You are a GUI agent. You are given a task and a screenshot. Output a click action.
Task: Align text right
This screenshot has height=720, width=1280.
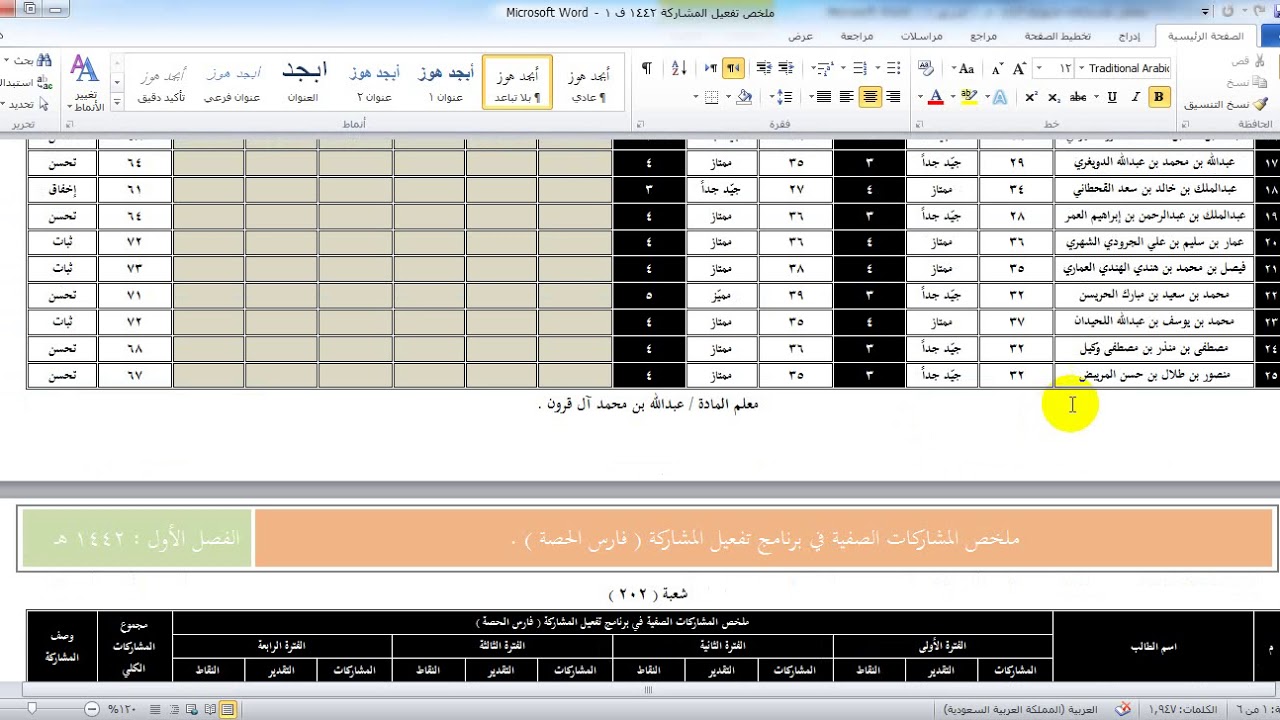pos(893,97)
